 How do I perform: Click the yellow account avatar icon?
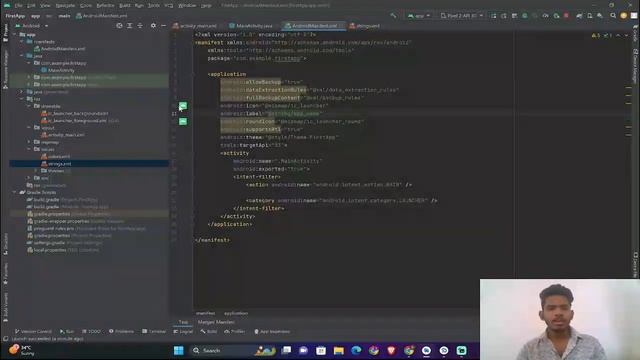(623, 16)
